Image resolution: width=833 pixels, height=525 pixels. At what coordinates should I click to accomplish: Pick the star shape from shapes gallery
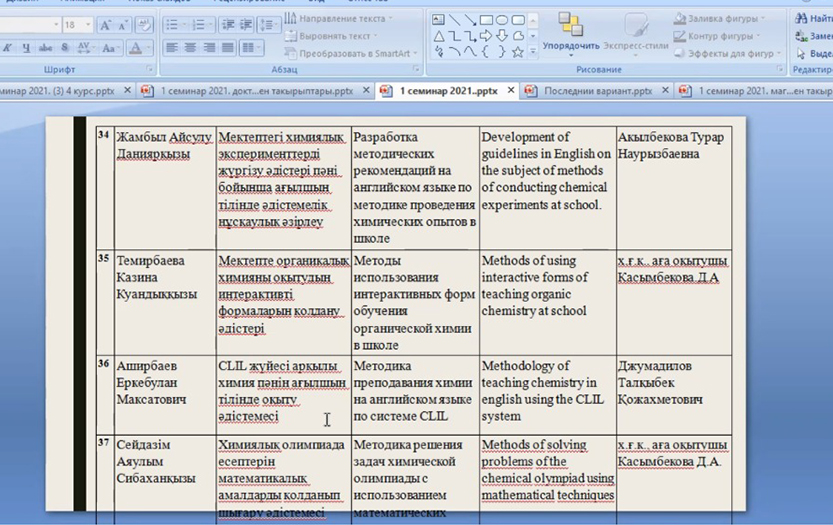pos(518,51)
